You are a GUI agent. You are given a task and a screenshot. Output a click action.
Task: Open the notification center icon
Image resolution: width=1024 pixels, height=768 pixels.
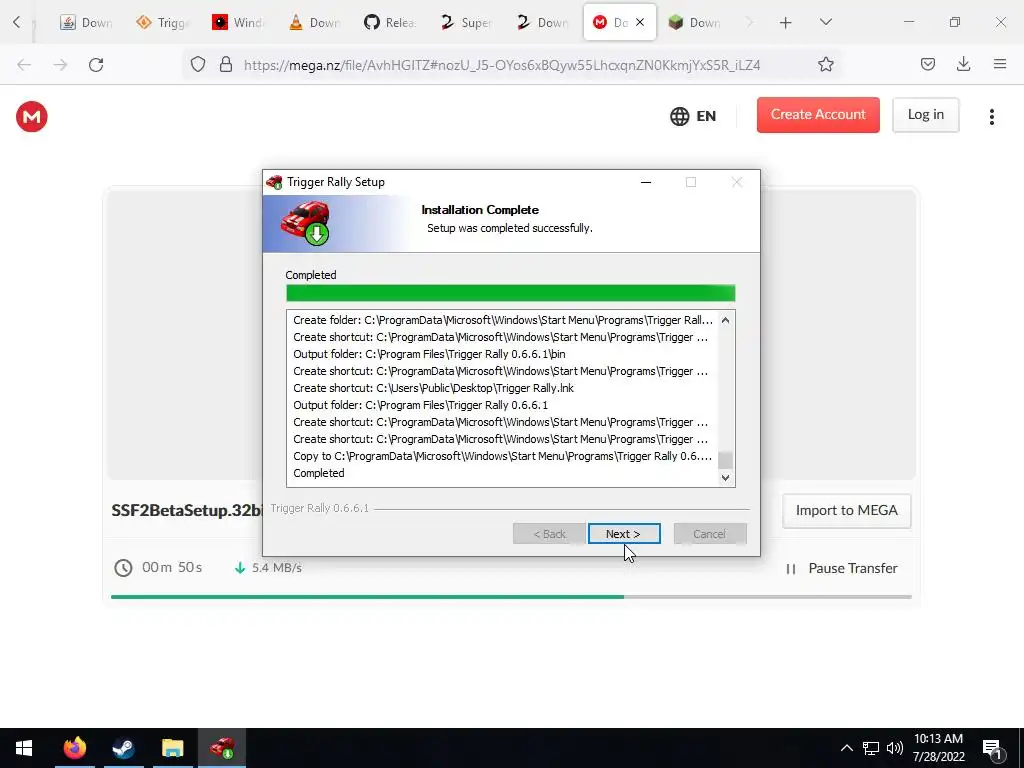pyautogui.click(x=992, y=749)
